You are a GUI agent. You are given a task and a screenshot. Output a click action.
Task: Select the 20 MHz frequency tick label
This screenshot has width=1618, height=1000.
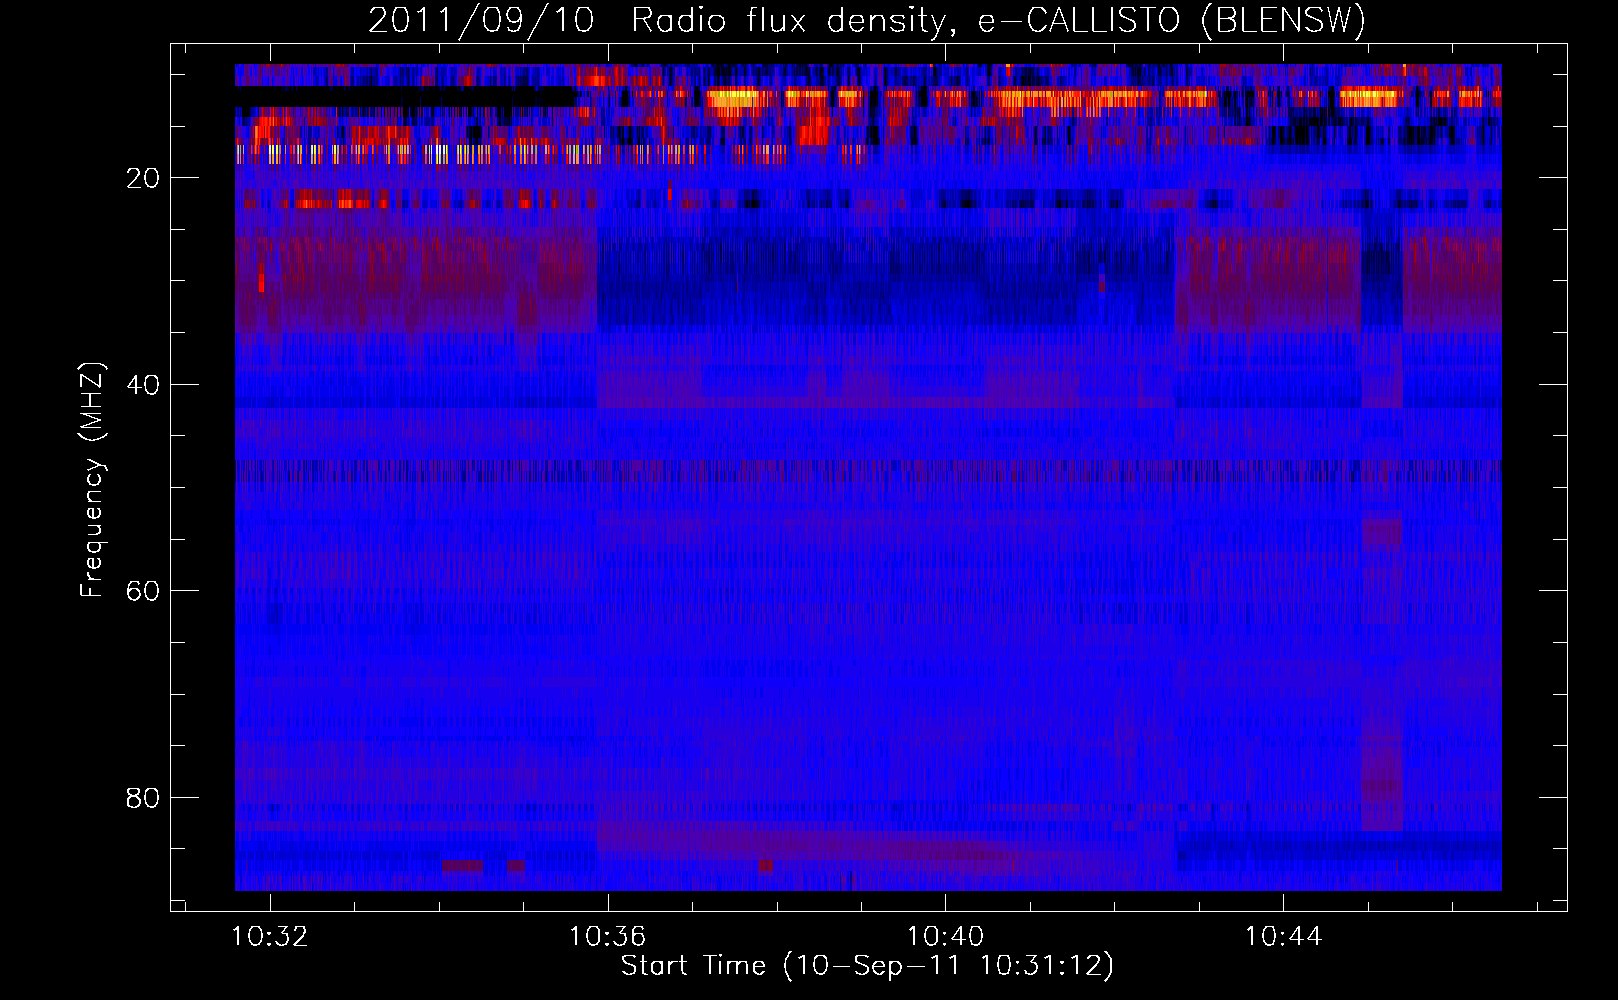144,178
